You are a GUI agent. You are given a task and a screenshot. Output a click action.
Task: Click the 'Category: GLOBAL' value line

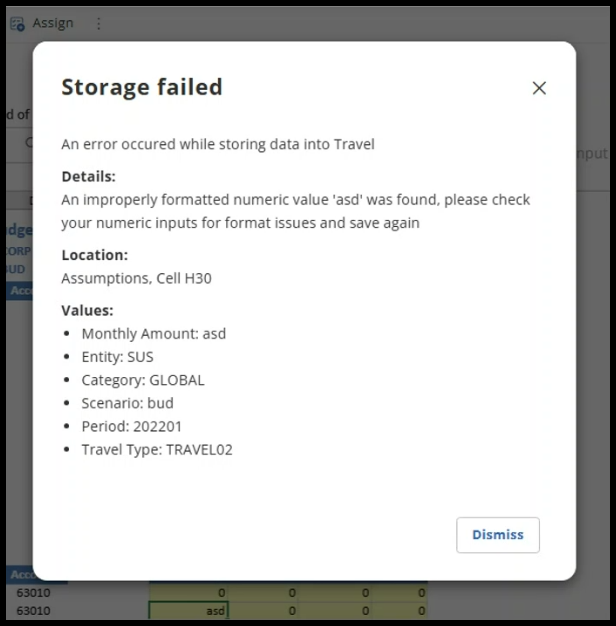pyautogui.click(x=143, y=380)
